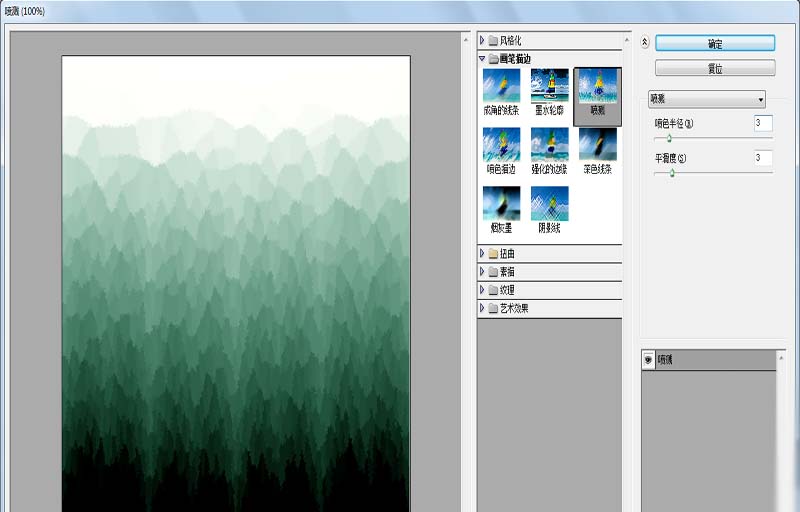Screen dimensions: 800x512
Task: Select the 喷色描边 filter thumbnail
Action: click(501, 144)
